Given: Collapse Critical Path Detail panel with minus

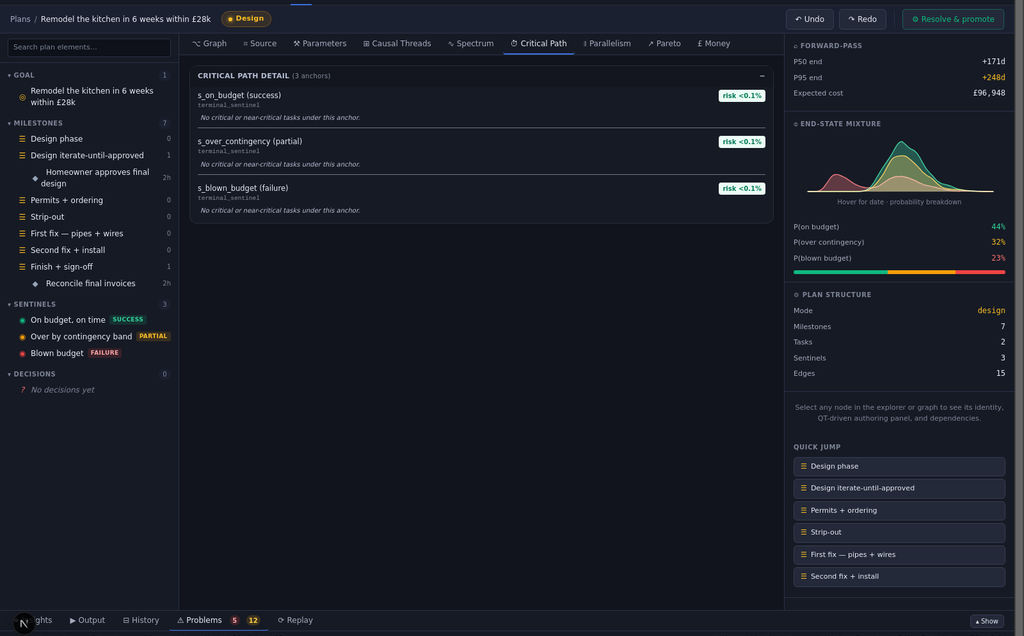Looking at the screenshot, I should click(x=761, y=76).
